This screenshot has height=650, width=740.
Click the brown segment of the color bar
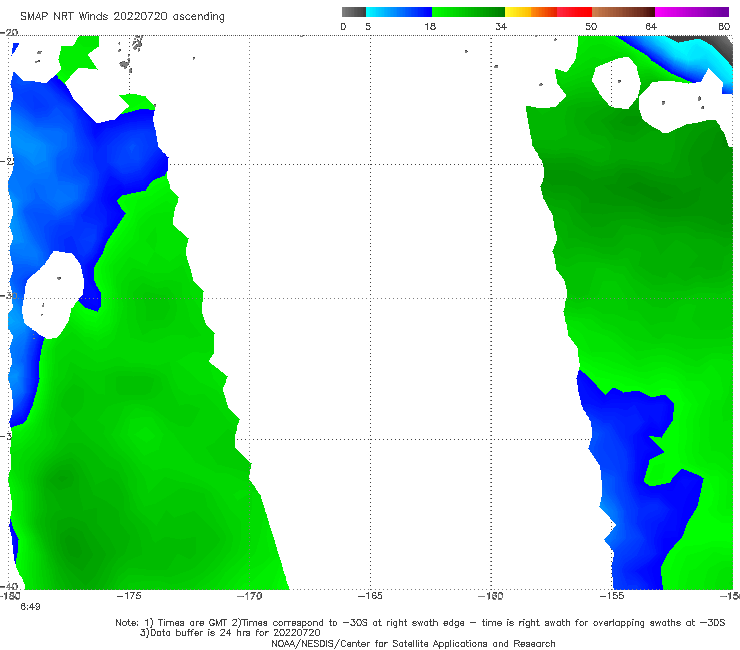coord(623,12)
